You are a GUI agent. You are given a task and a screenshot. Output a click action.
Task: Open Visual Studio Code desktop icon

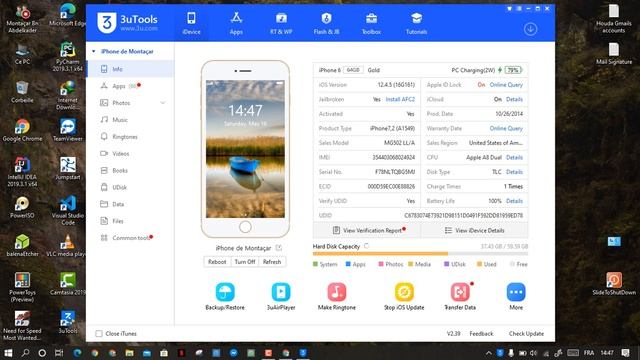pos(67,210)
